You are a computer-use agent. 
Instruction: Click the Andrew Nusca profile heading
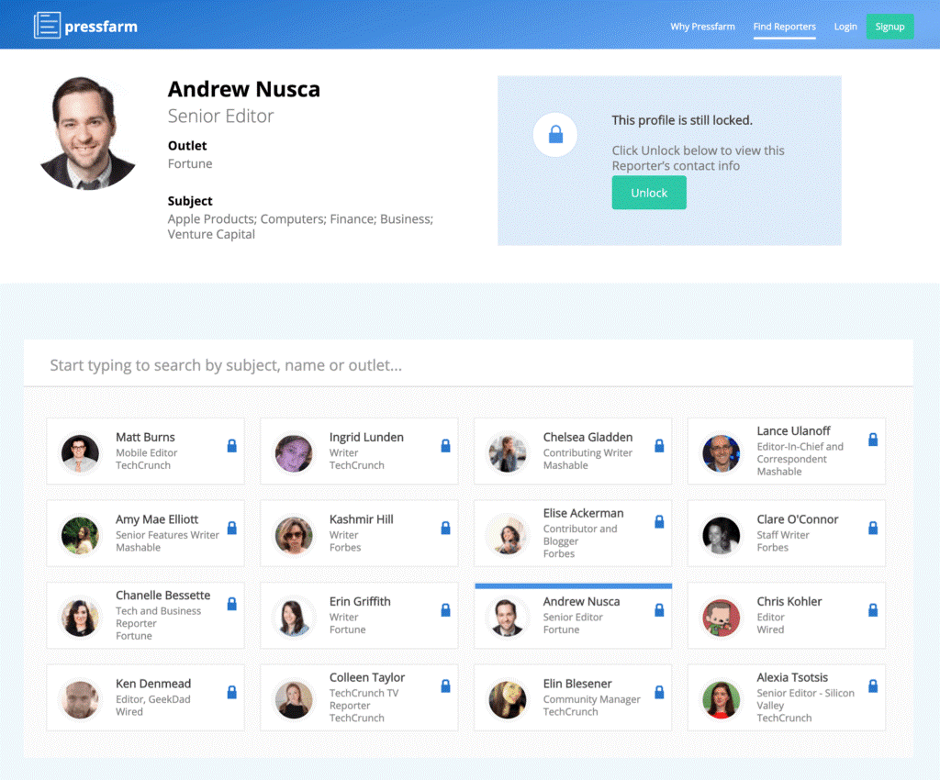244,89
